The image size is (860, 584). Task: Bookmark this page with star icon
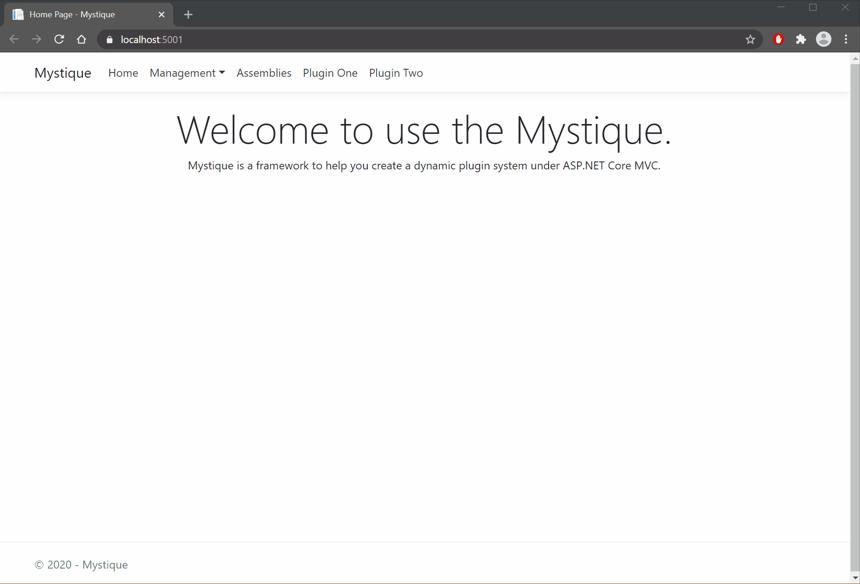point(750,39)
